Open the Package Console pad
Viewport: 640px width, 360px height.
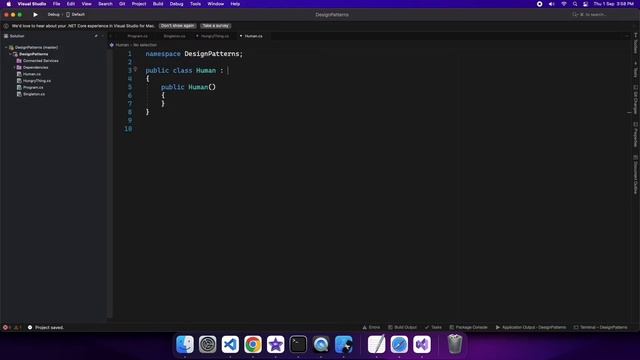tap(468, 327)
